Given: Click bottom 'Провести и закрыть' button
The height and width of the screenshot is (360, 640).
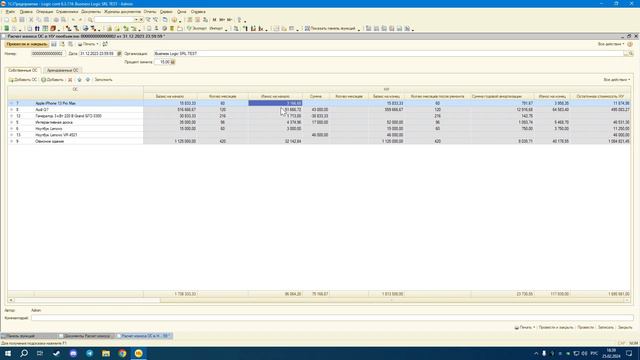Looking at the screenshot, I should coord(556,327).
